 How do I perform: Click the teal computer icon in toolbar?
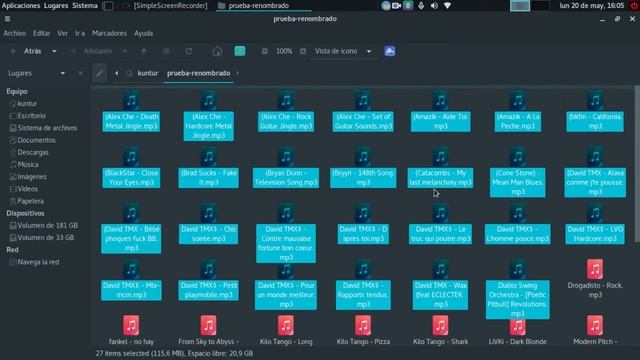240,51
